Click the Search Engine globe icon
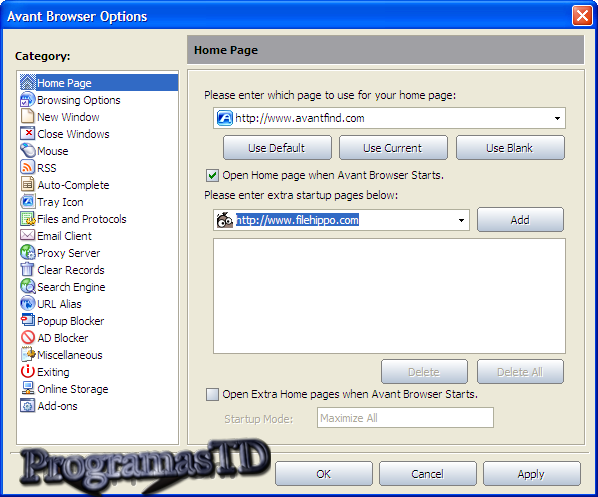598x497 pixels. (x=27, y=286)
